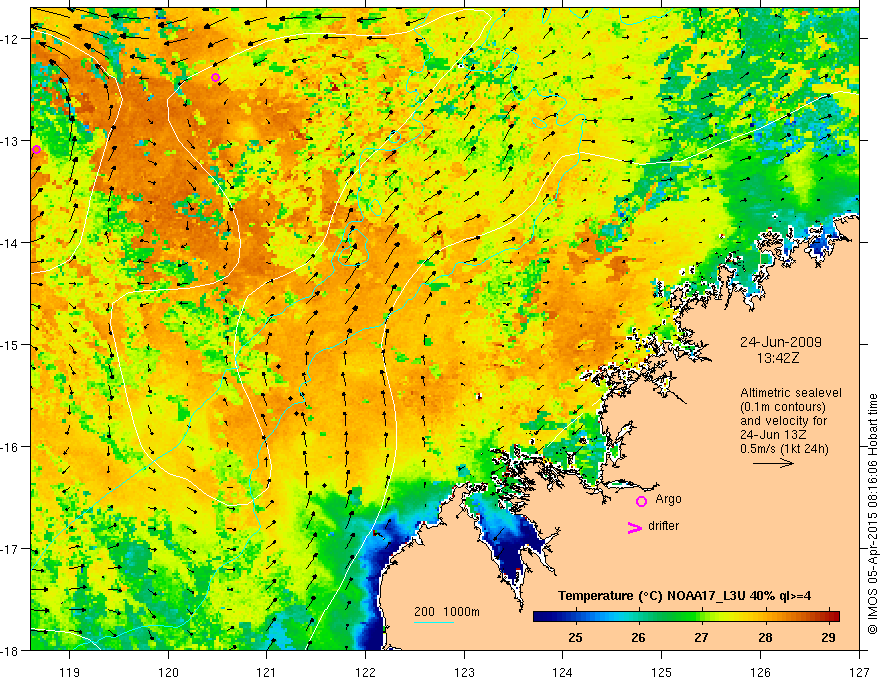This screenshot has width=880, height=680.
Task: Click the Argo float marker near longitude 120.5
Action: [216, 77]
